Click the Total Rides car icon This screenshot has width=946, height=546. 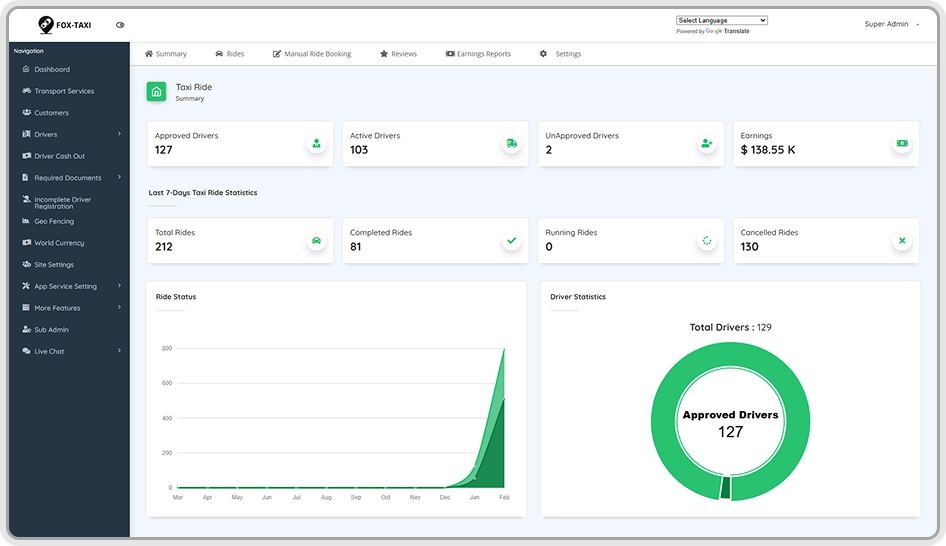tap(316, 241)
